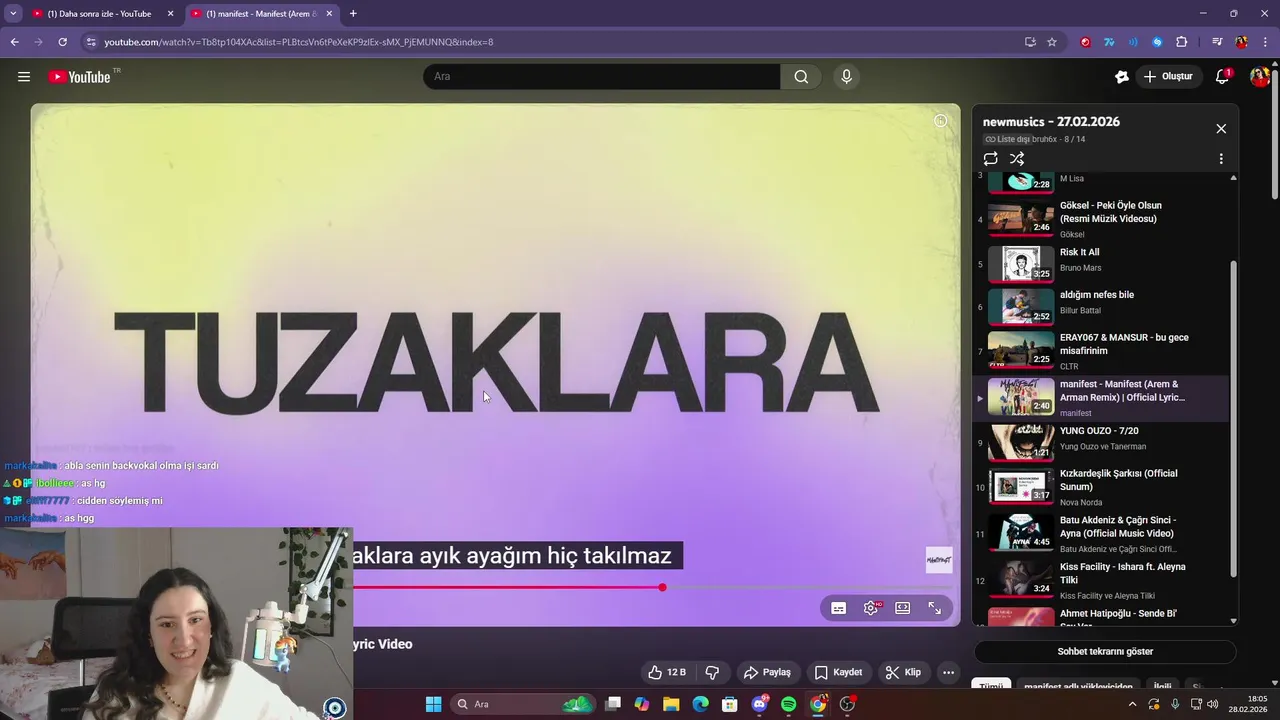Image resolution: width=1280 pixels, height=720 pixels.
Task: Open the YouTube hamburger guide menu
Action: coord(24,77)
